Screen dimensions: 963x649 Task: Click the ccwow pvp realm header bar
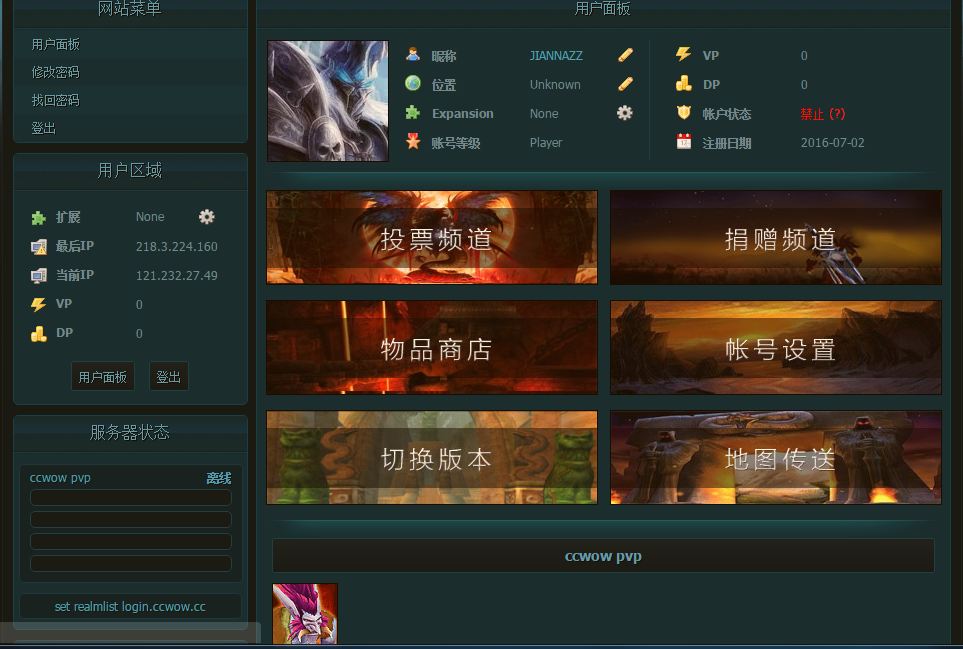coord(603,556)
